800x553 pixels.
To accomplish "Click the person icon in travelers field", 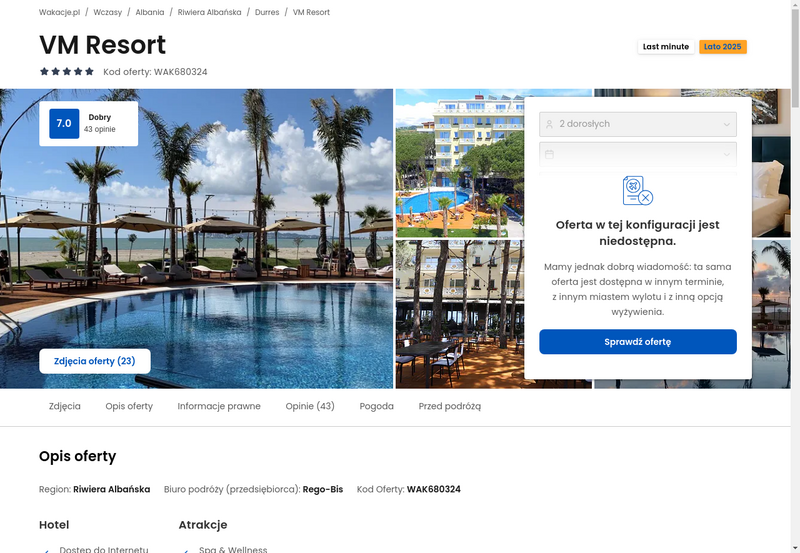I will 549,124.
